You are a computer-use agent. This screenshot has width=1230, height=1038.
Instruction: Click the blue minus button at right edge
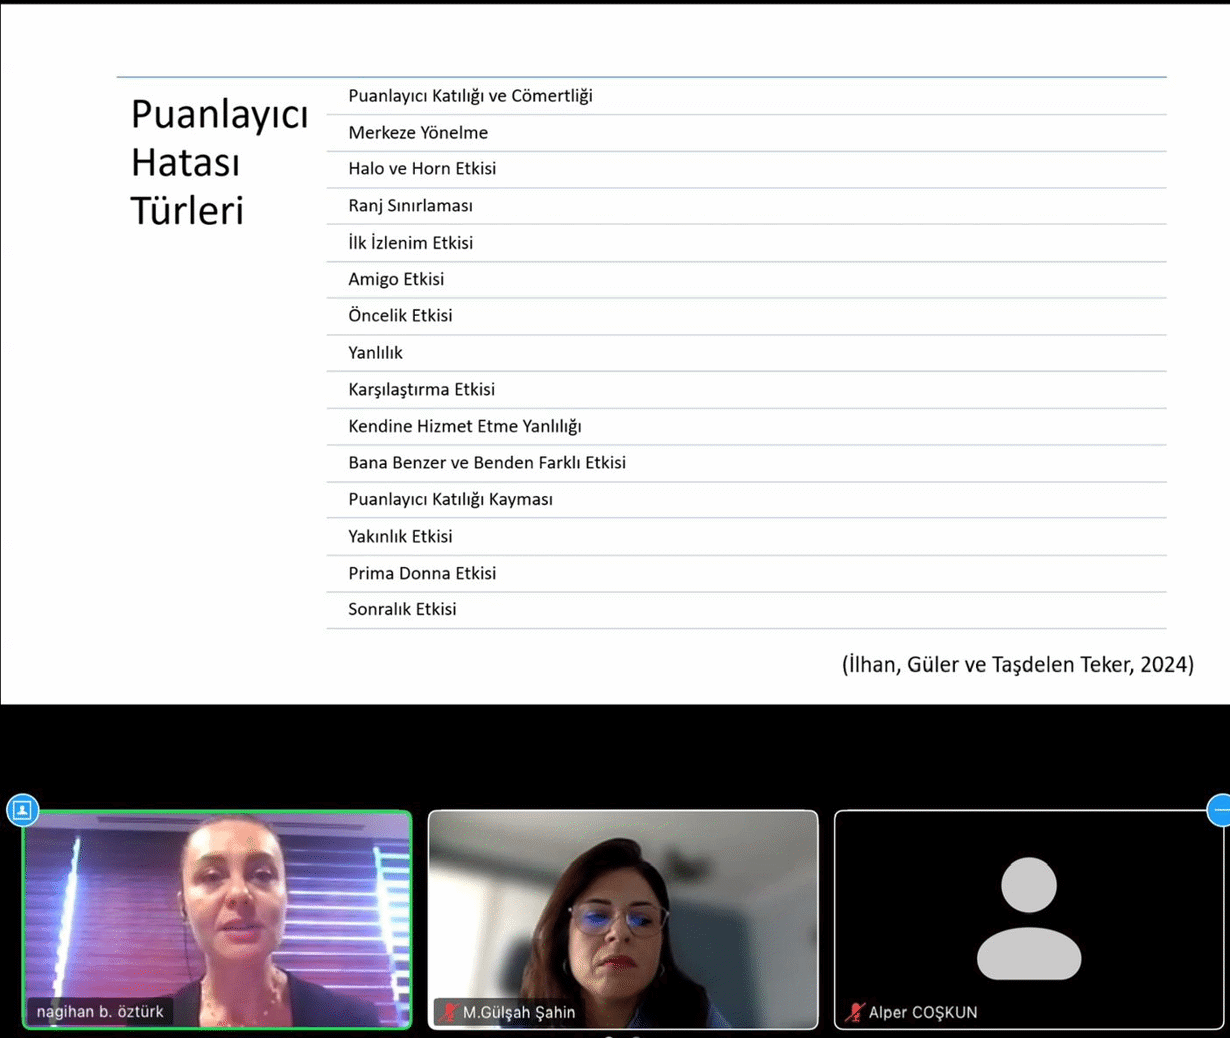click(x=1220, y=809)
